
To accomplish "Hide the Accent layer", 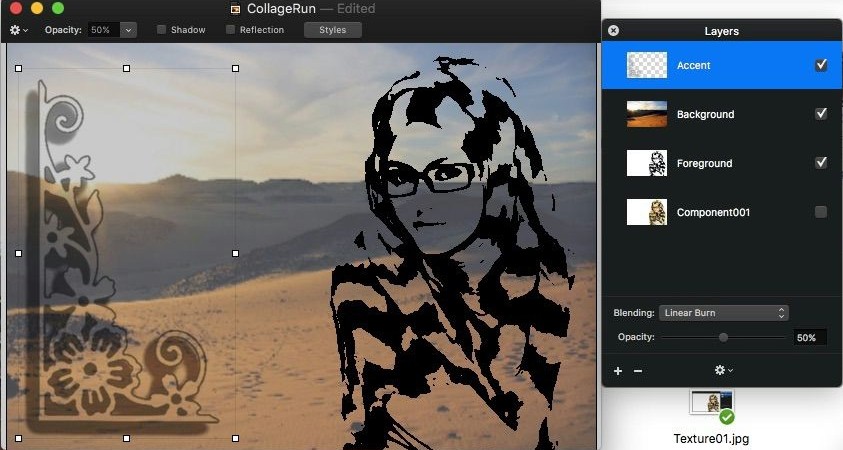I will 821,65.
